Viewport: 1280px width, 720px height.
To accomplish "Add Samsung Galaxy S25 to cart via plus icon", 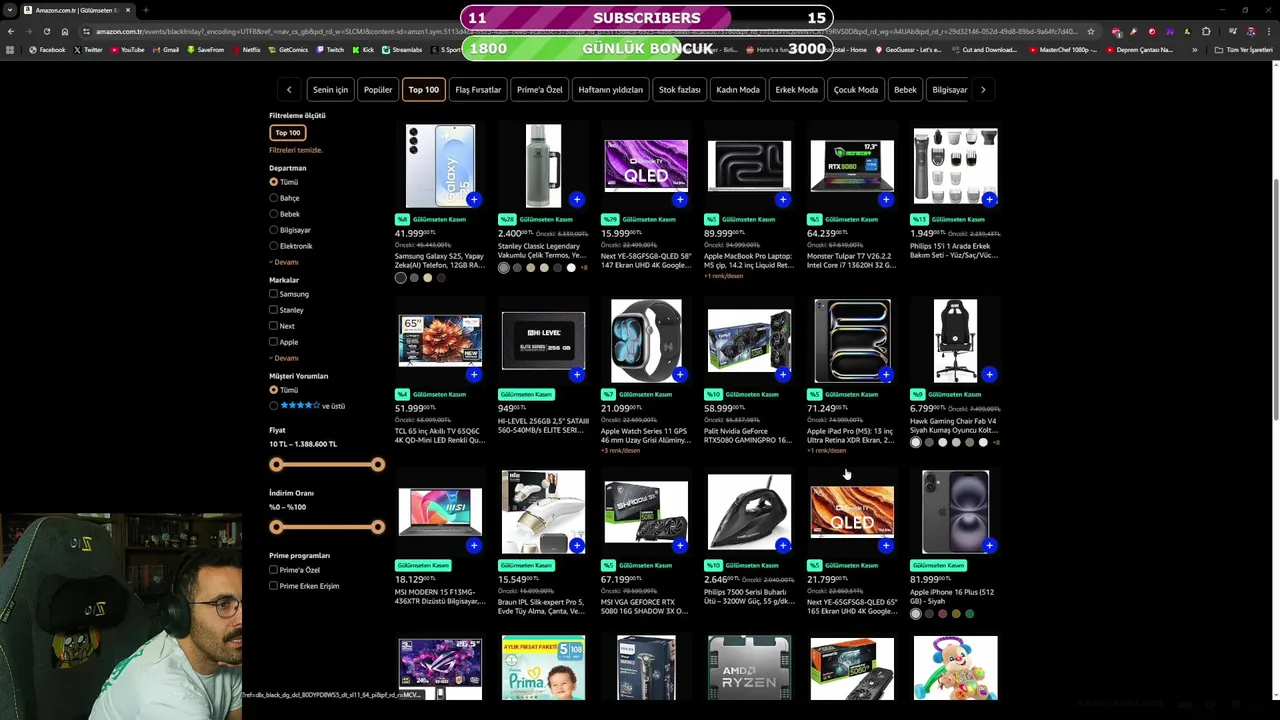I will point(474,199).
